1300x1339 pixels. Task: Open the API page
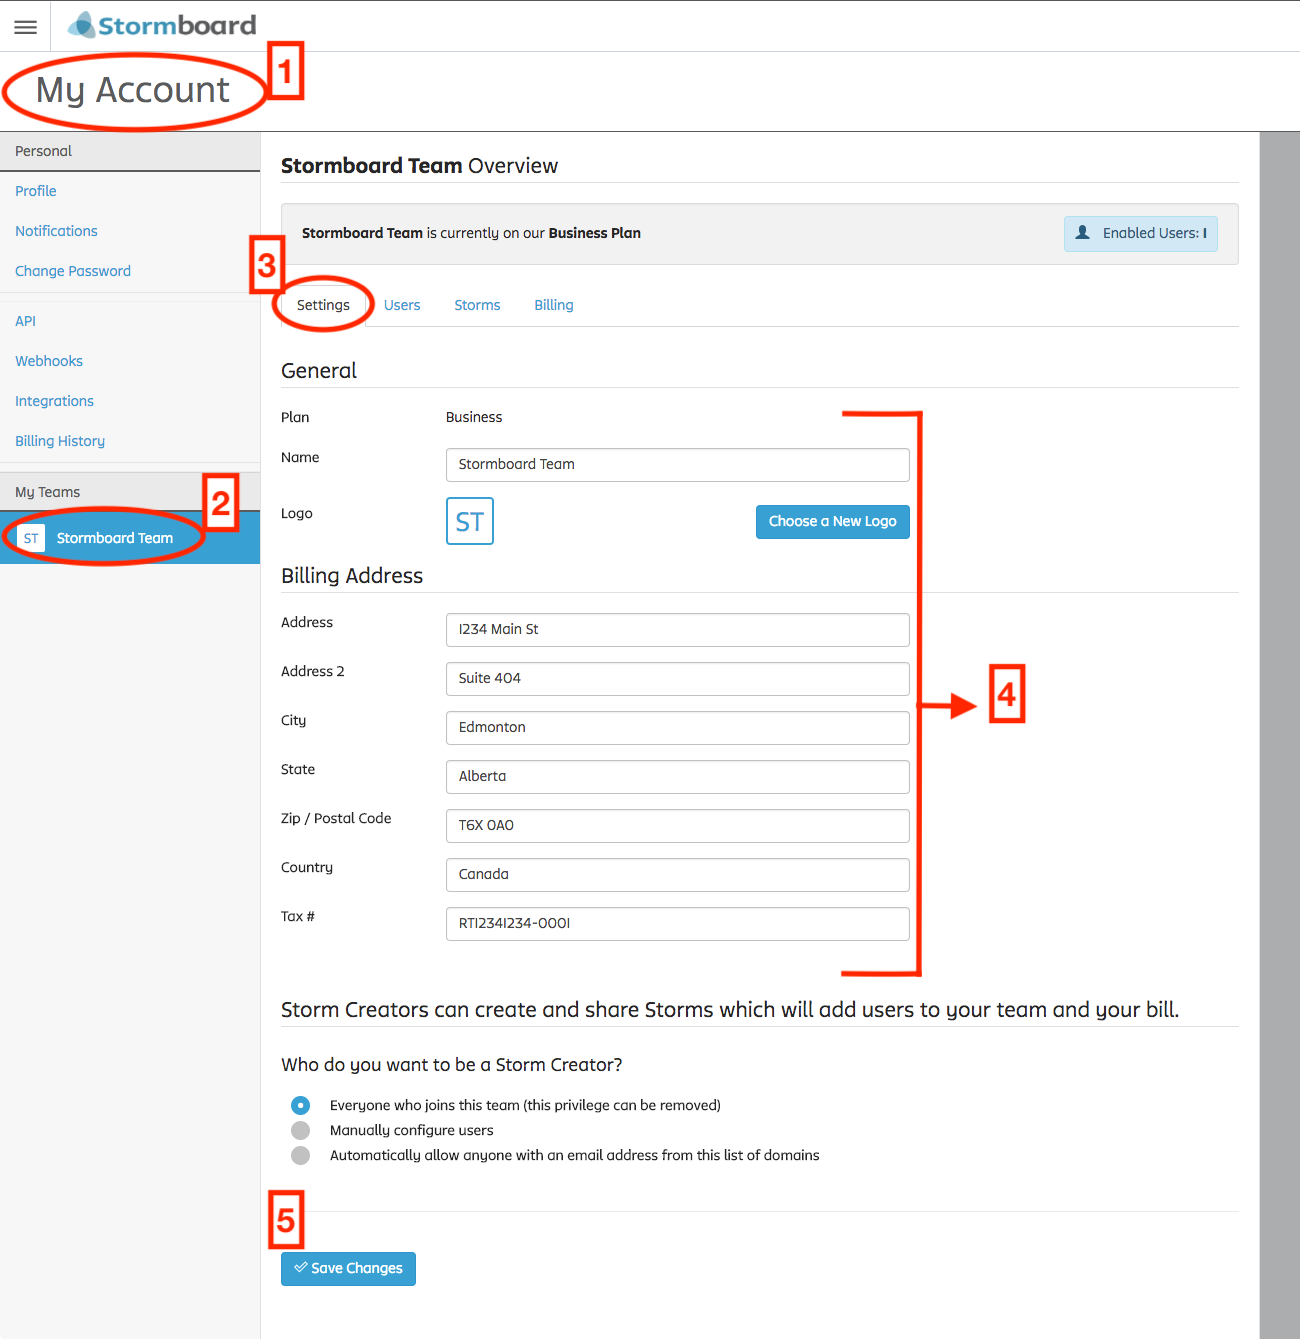(x=25, y=321)
